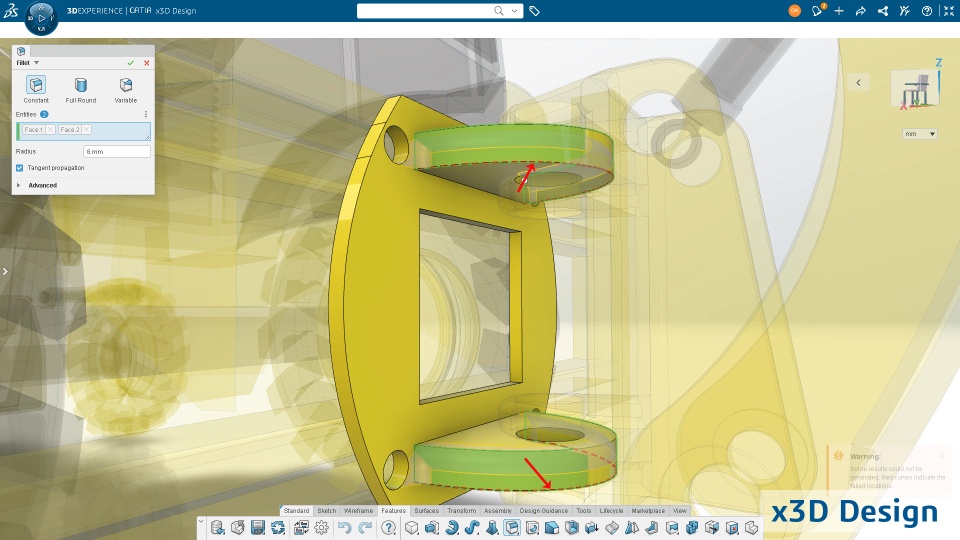Viewport: 960px width, 540px height.
Task: Uncheck Tangent propagation checkbox
Action: [x=20, y=168]
